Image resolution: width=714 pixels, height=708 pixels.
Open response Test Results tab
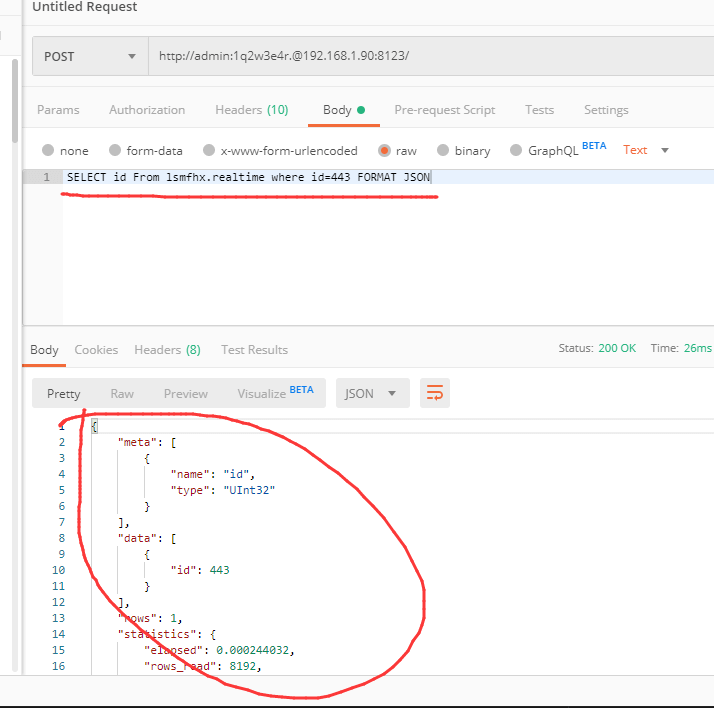pyautogui.click(x=254, y=350)
